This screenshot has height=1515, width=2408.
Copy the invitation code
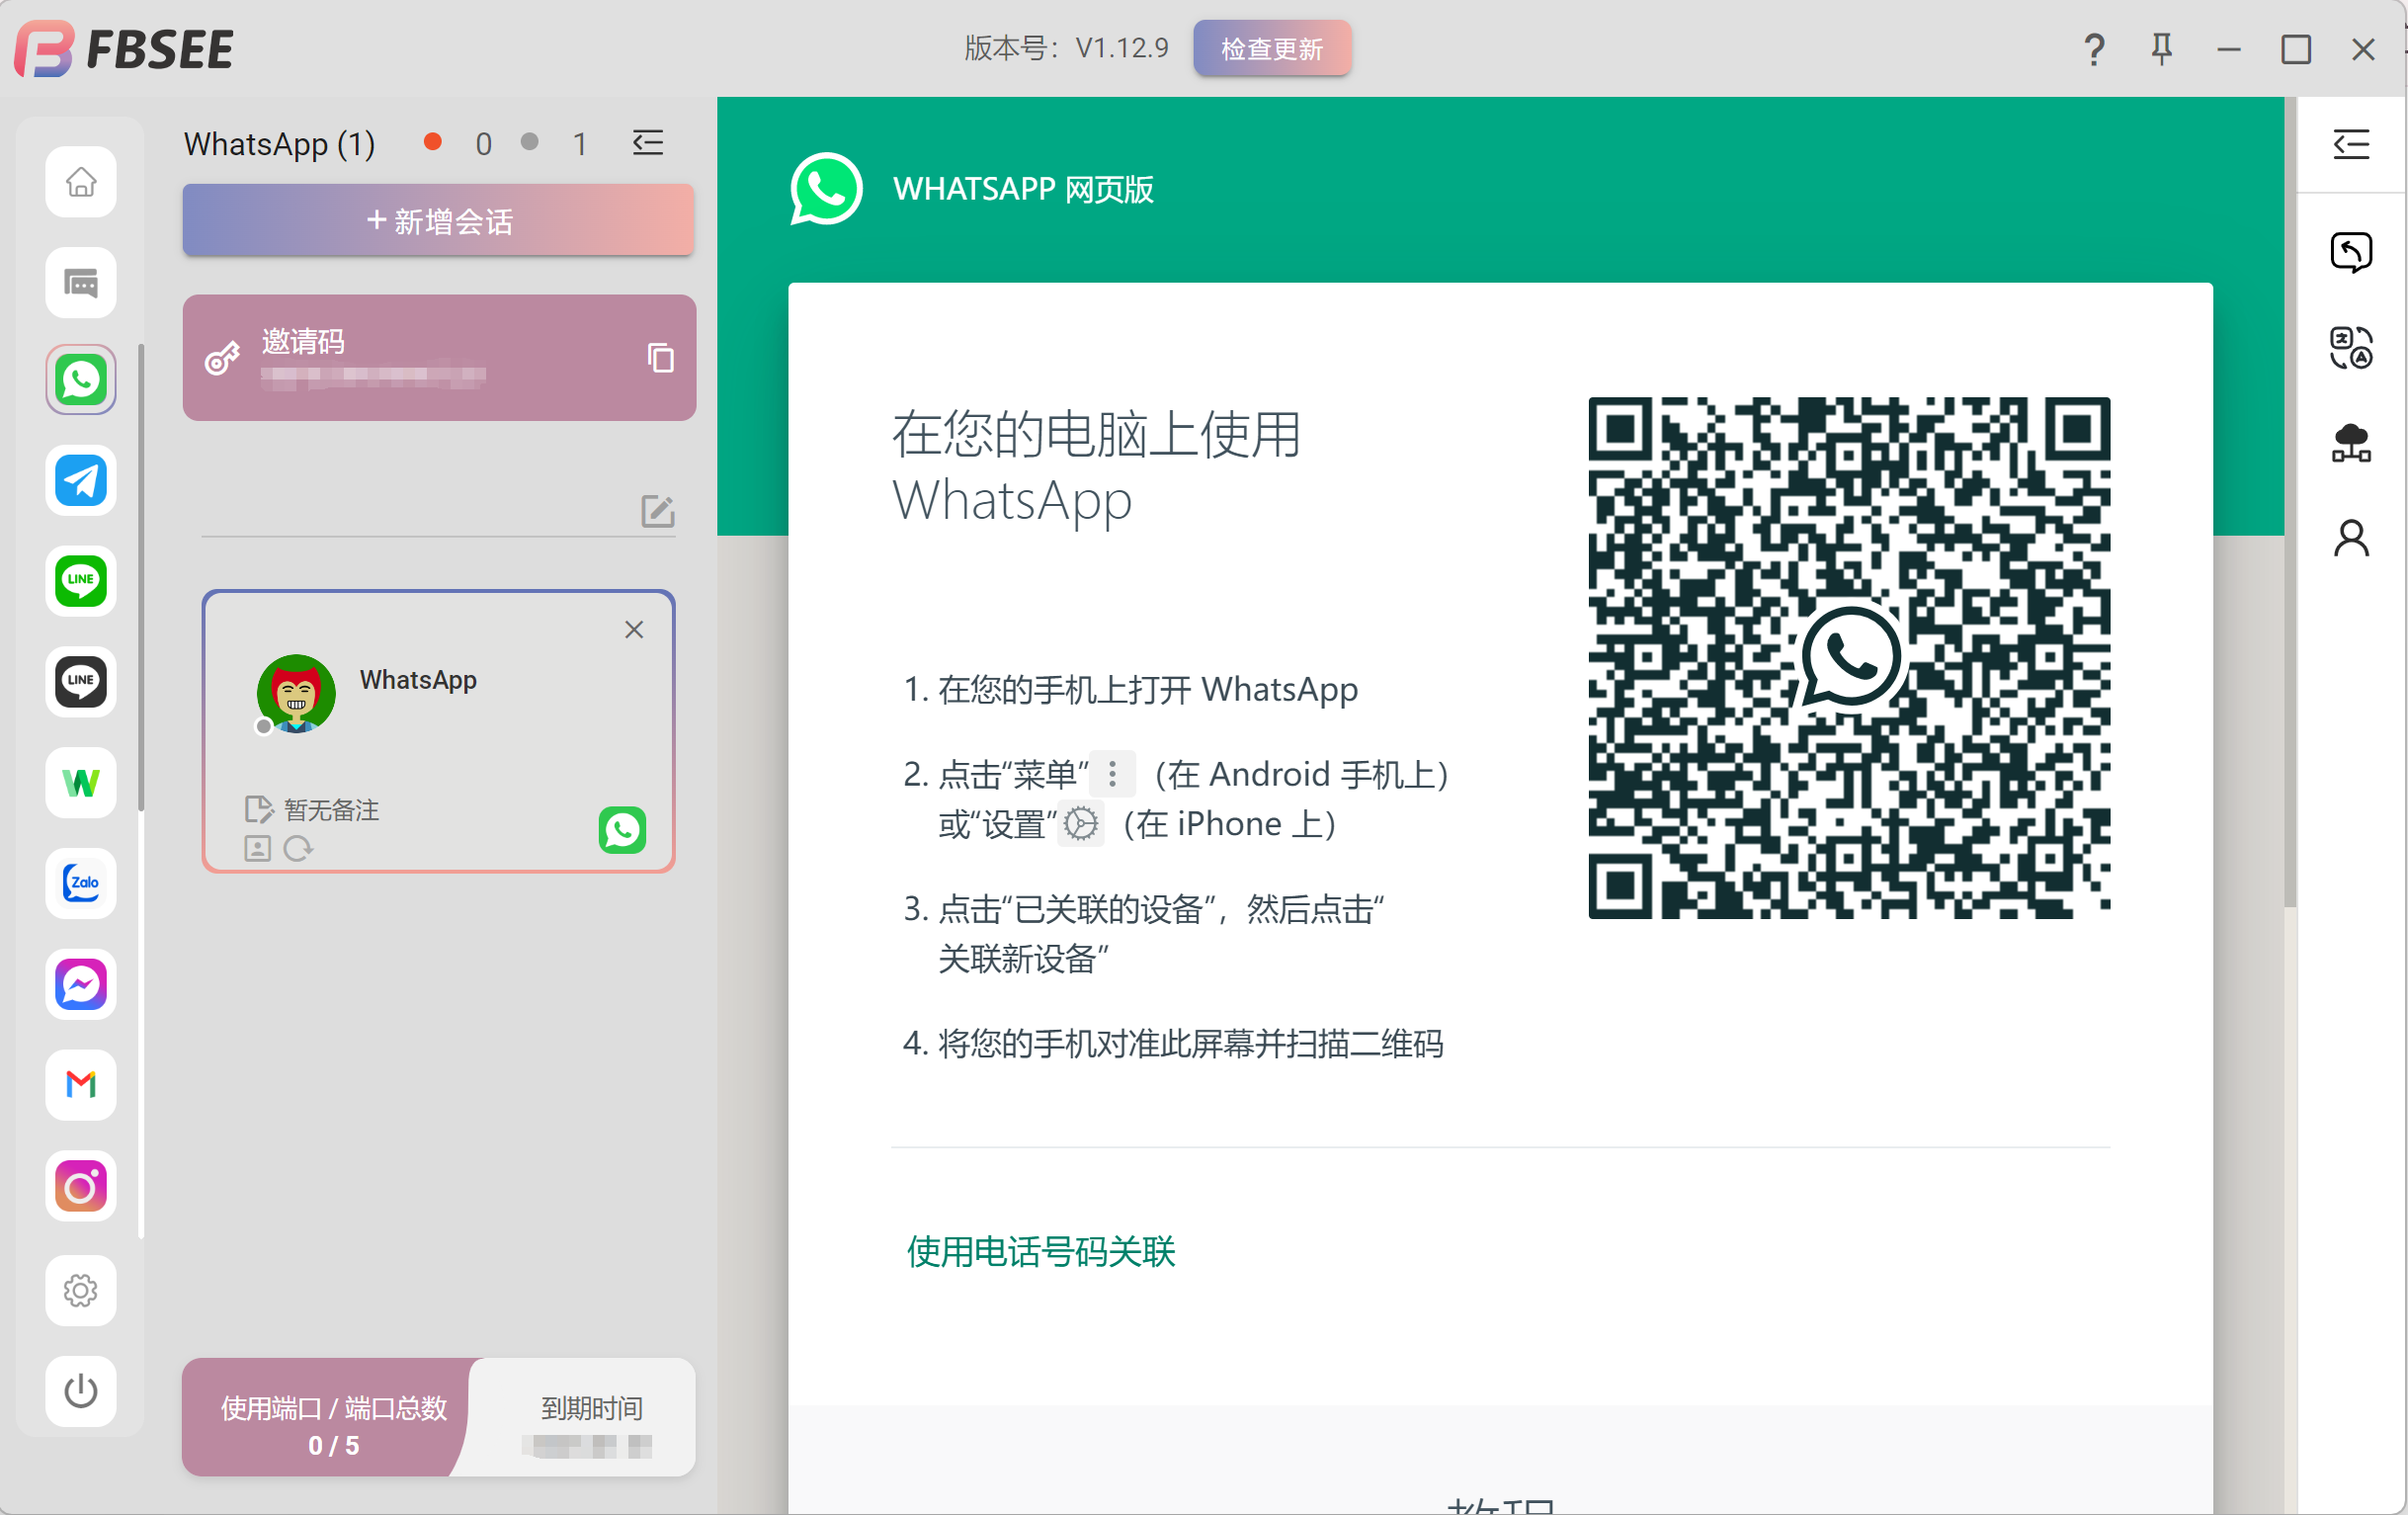point(661,358)
